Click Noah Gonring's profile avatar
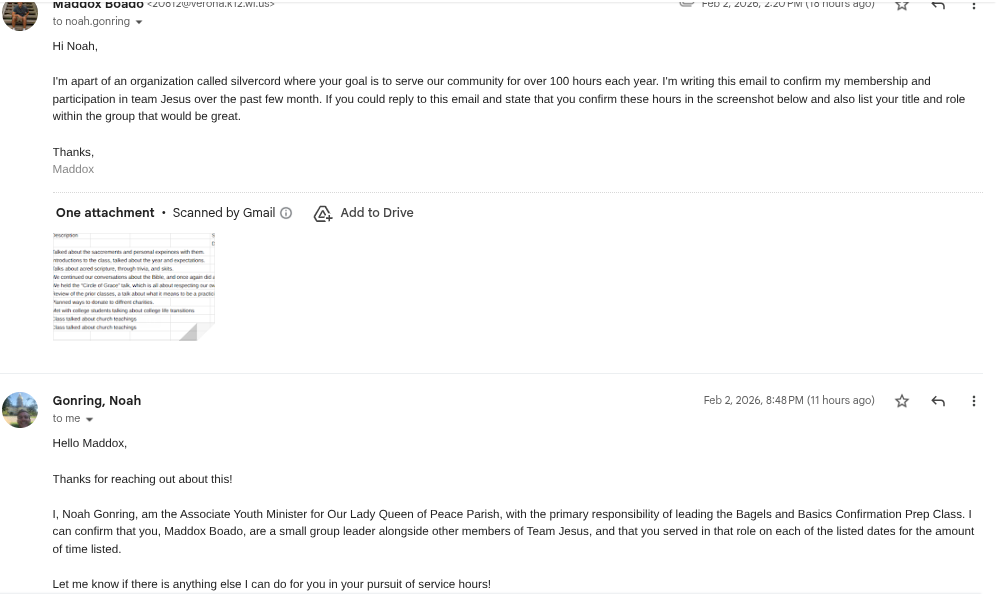Image resolution: width=998 pixels, height=605 pixels. [x=20, y=410]
